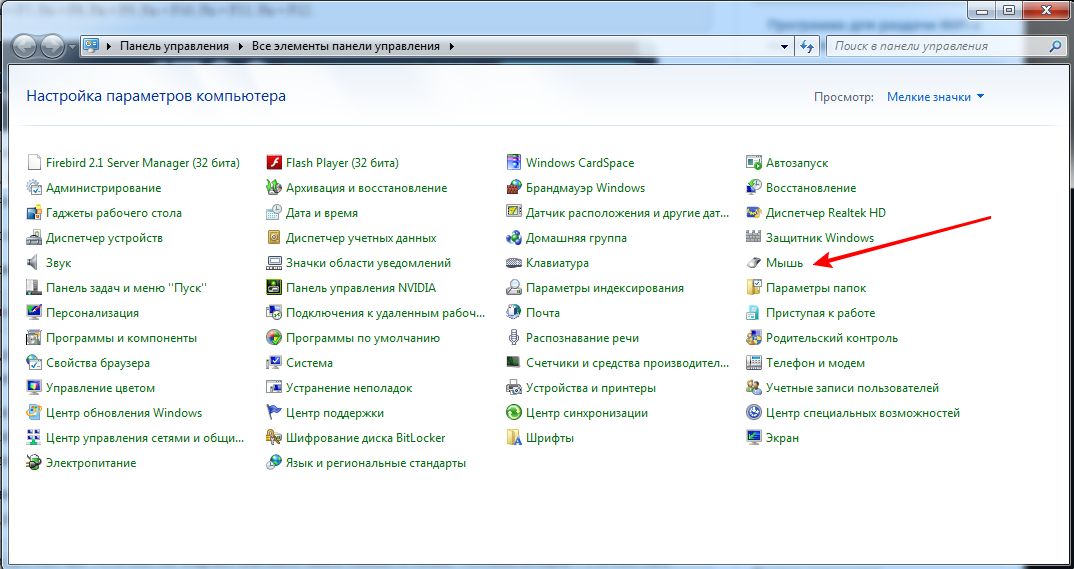Open the Автозапуск icon
This screenshot has width=1074, height=569.
(754, 163)
